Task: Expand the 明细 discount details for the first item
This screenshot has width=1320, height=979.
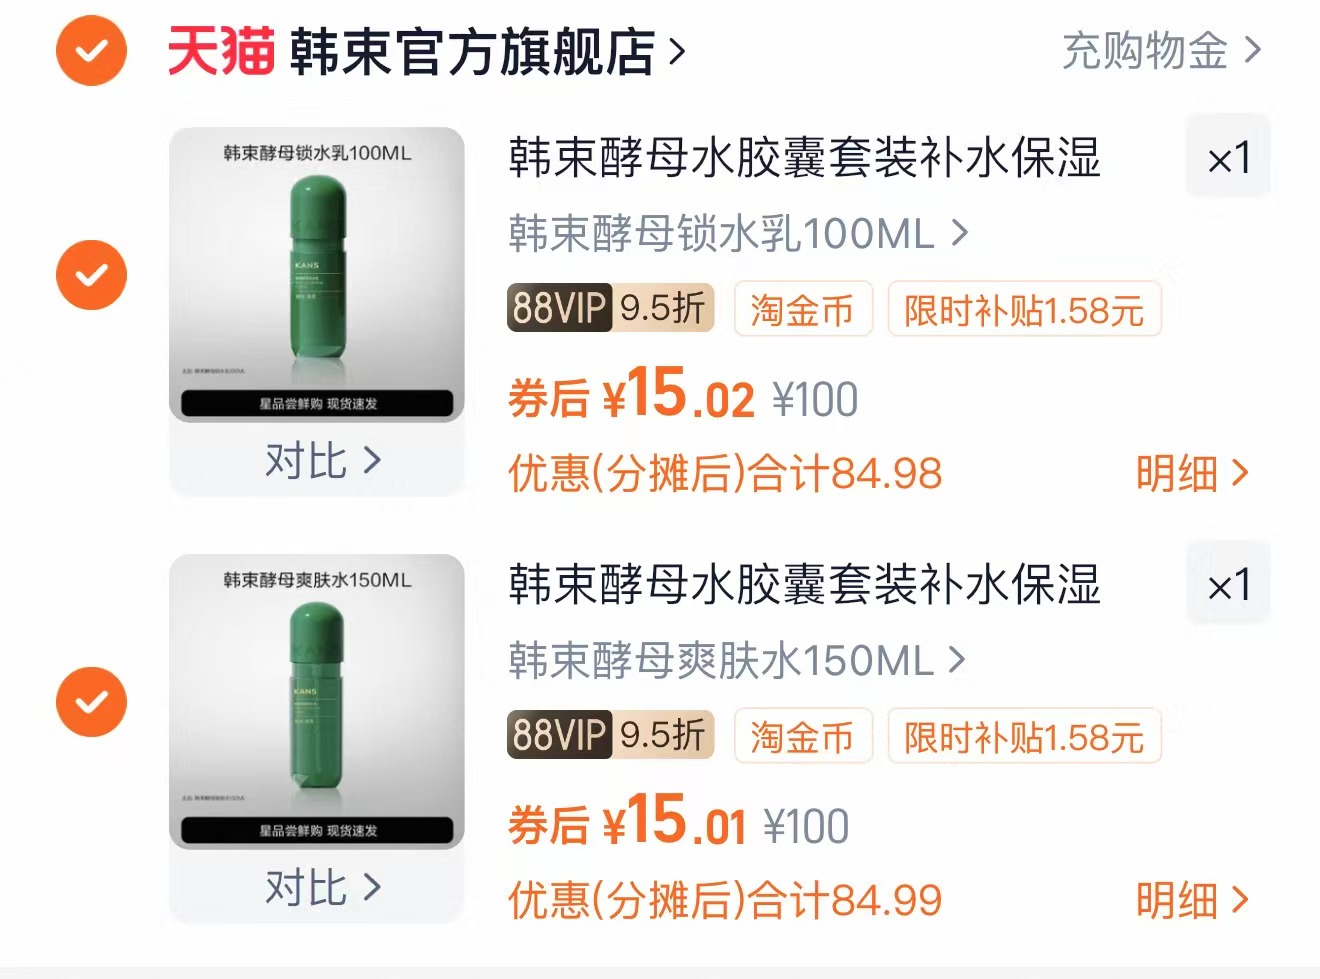Action: [1194, 473]
